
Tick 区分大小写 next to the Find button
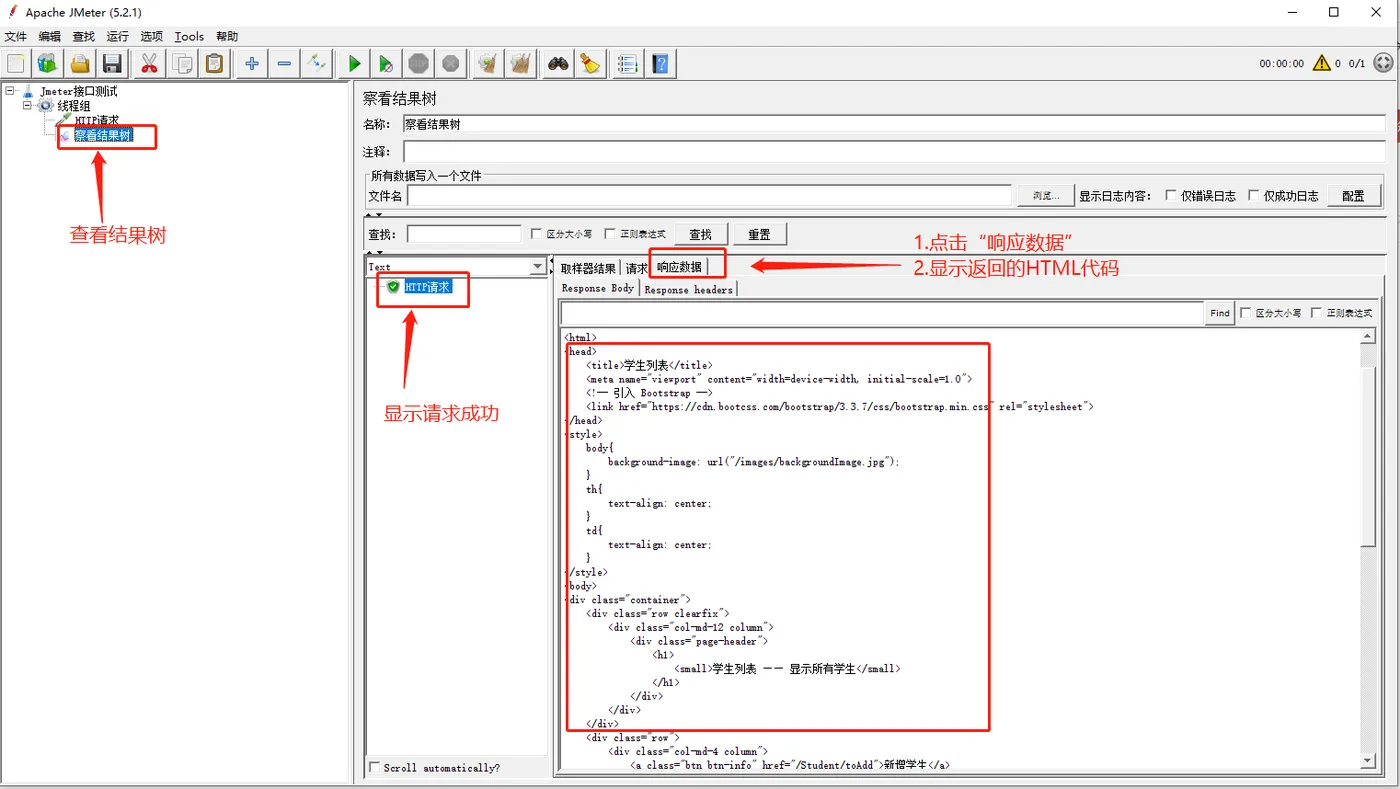pyautogui.click(x=1245, y=313)
